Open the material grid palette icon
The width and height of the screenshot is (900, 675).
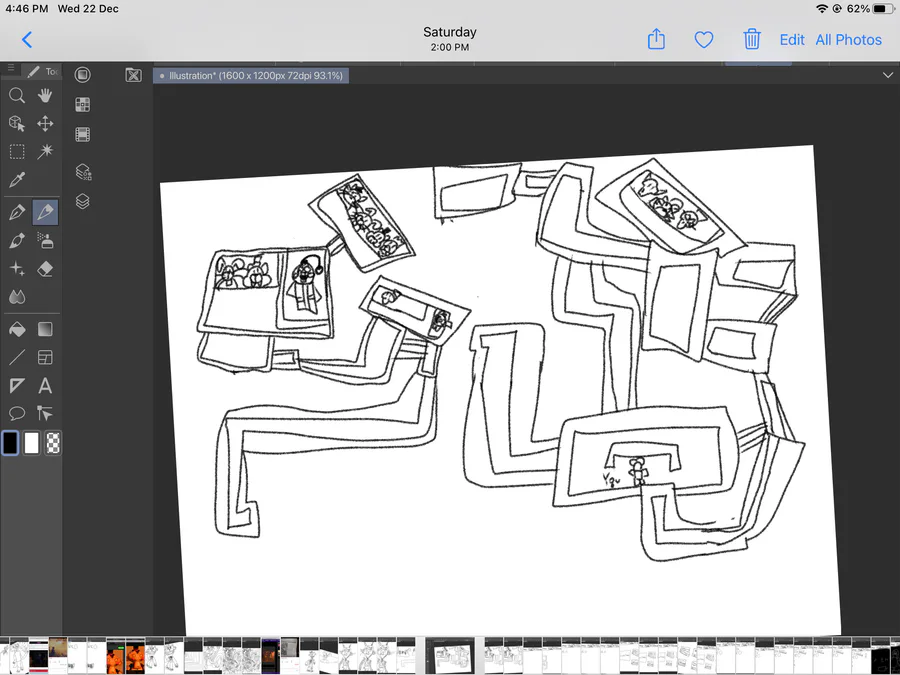pos(83,104)
